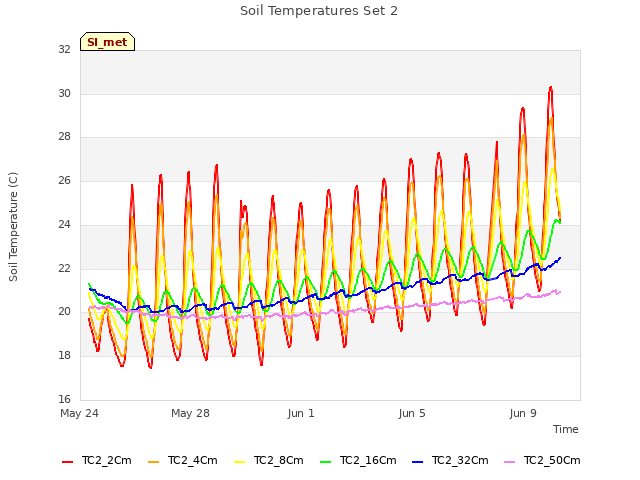The height and width of the screenshot is (480, 640).
Task: Click the 22 y-axis tick label
Action: (x=64, y=268)
